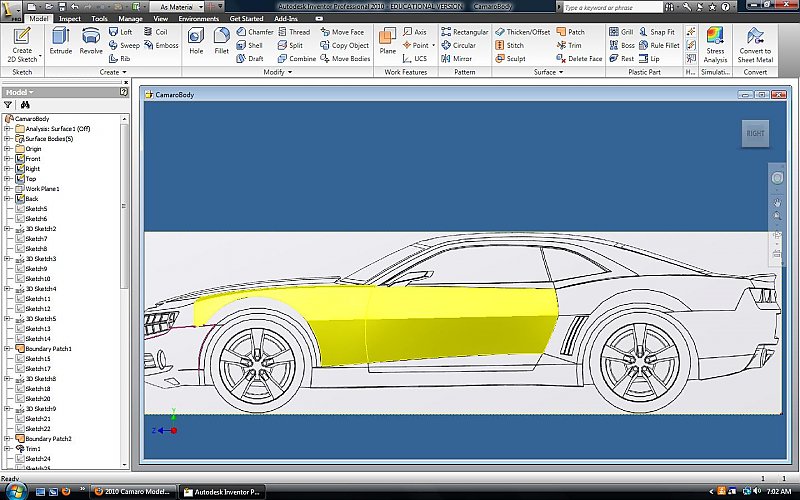The width and height of the screenshot is (800, 500).
Task: Select the Rectangular pattern tool
Action: point(465,32)
